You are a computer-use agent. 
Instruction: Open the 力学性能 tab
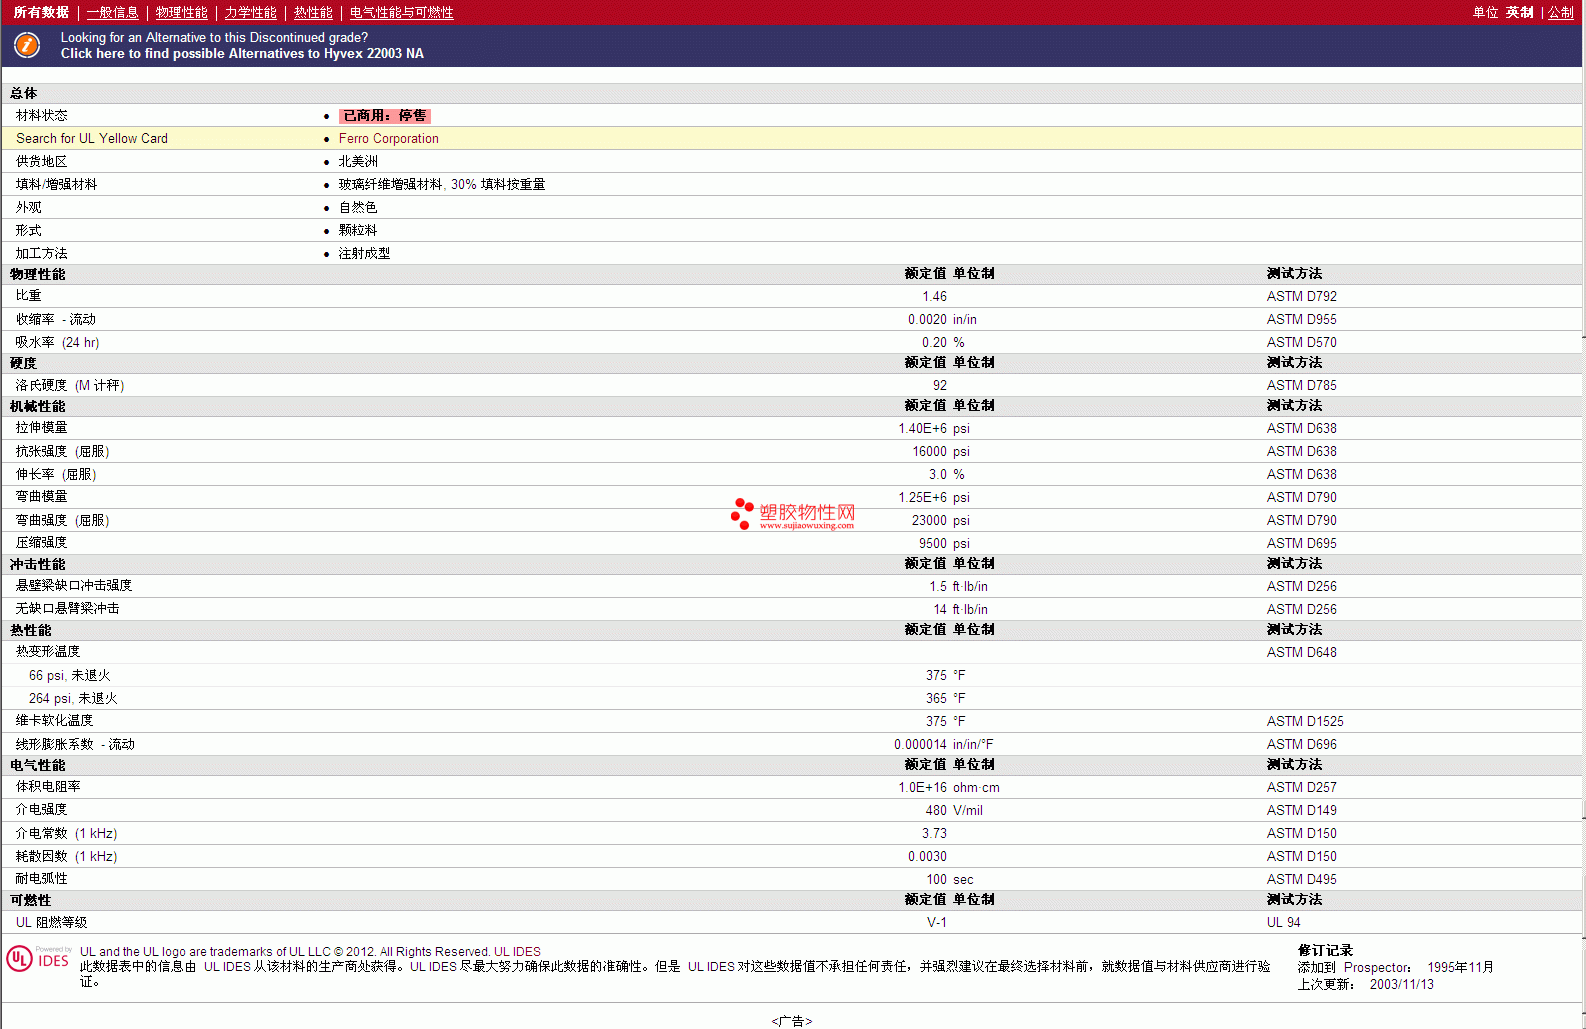[250, 12]
